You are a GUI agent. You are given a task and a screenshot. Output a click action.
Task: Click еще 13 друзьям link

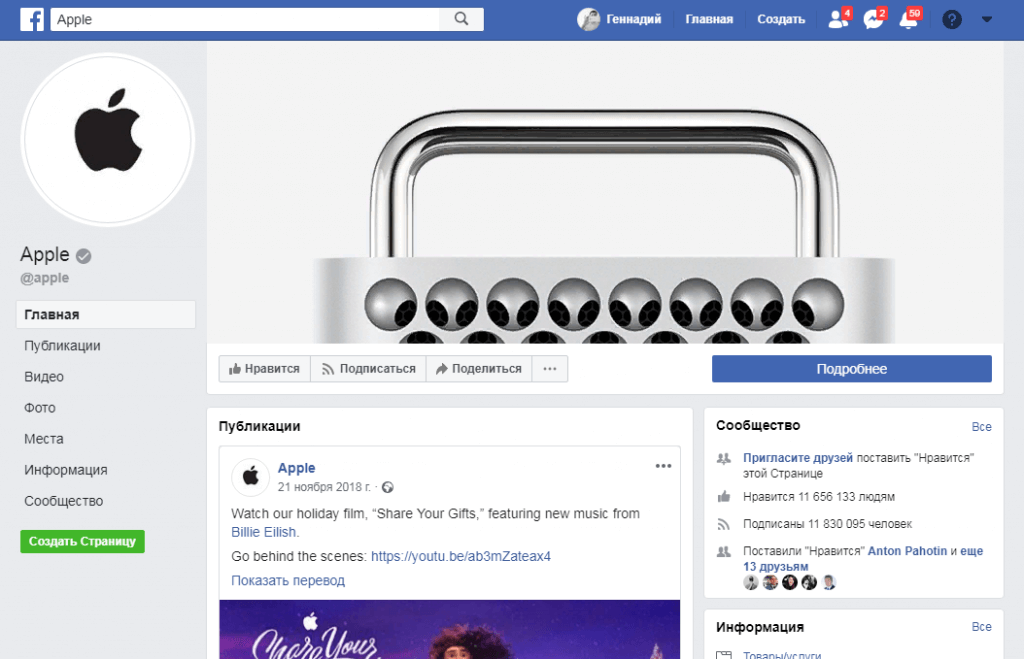tap(863, 558)
